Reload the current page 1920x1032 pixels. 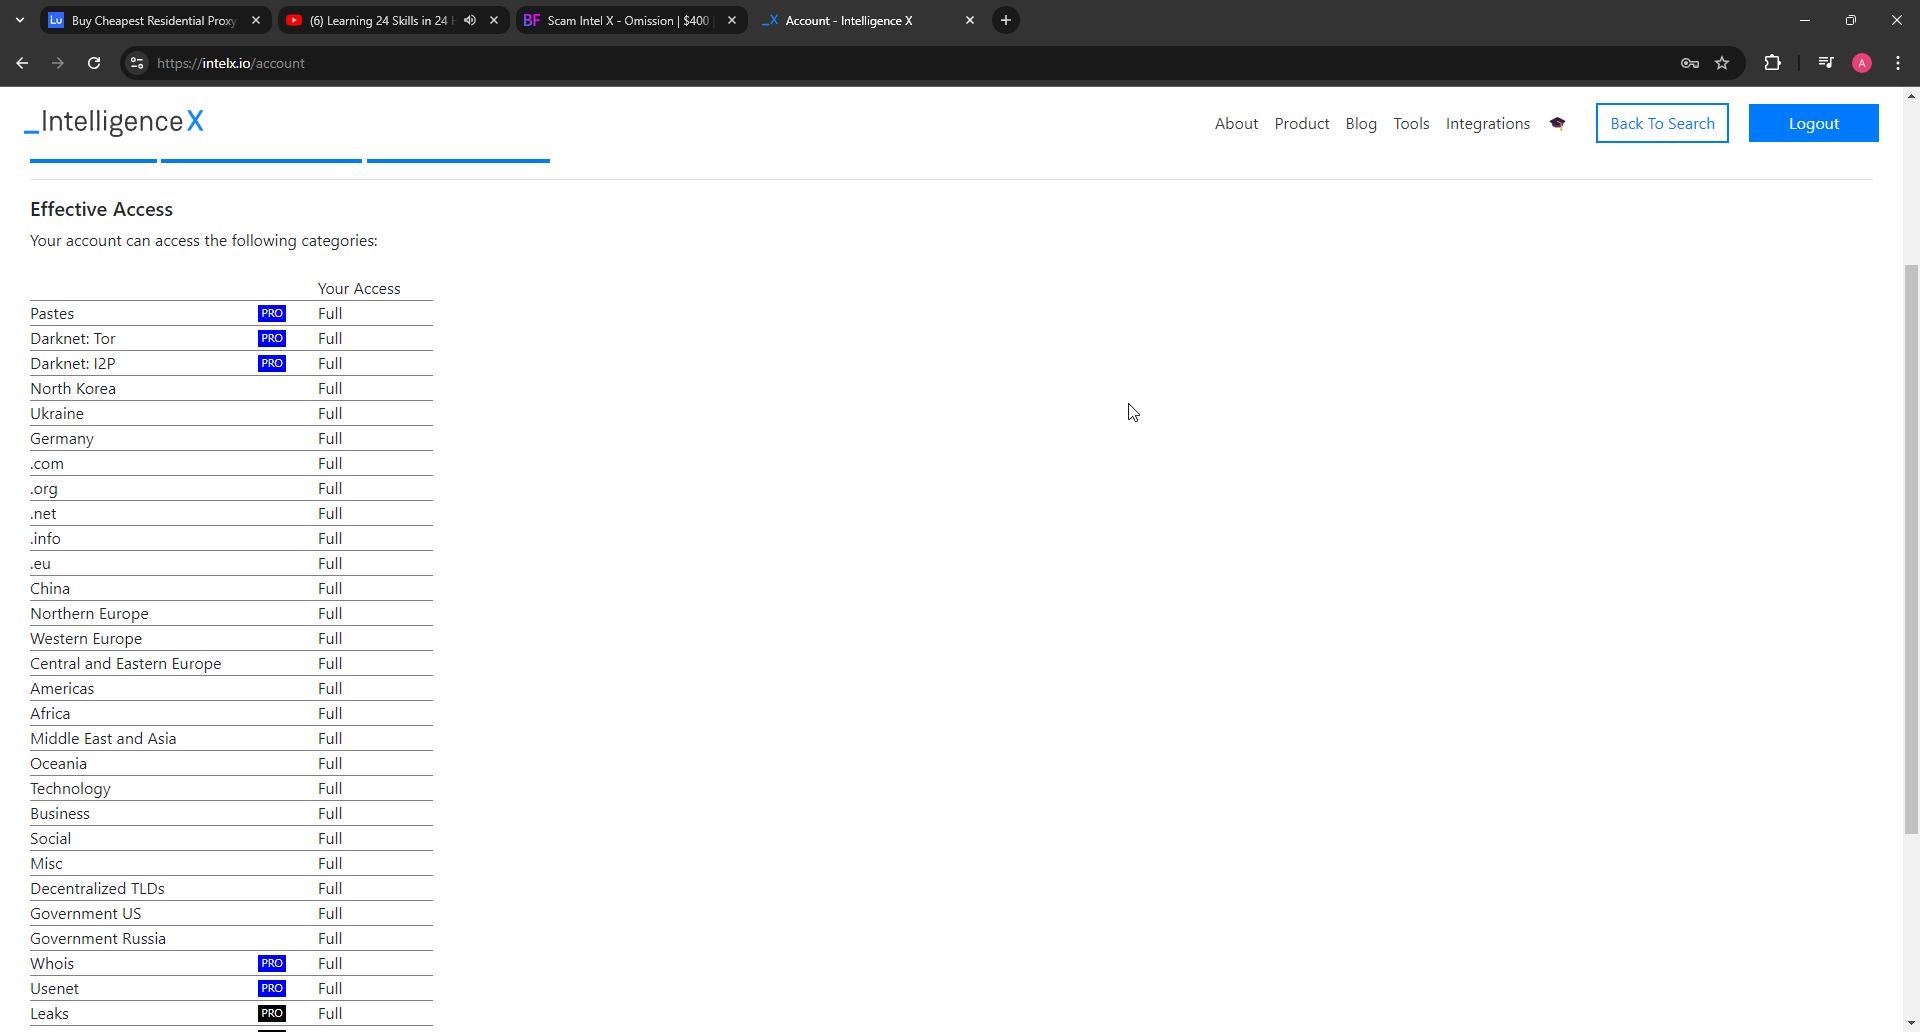click(94, 63)
